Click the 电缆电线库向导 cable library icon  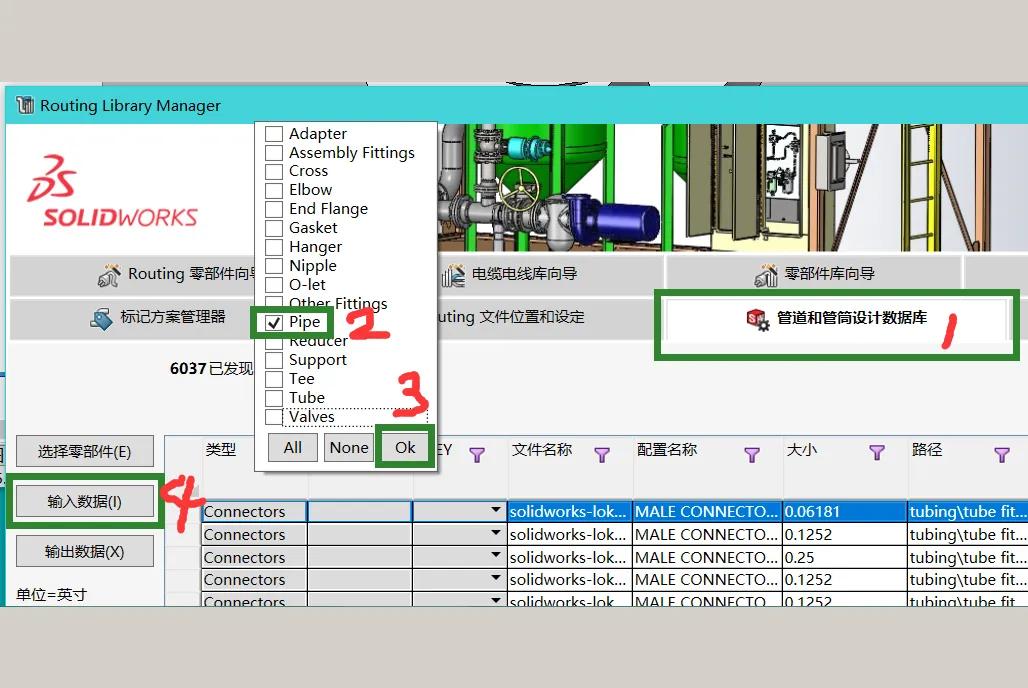[452, 272]
